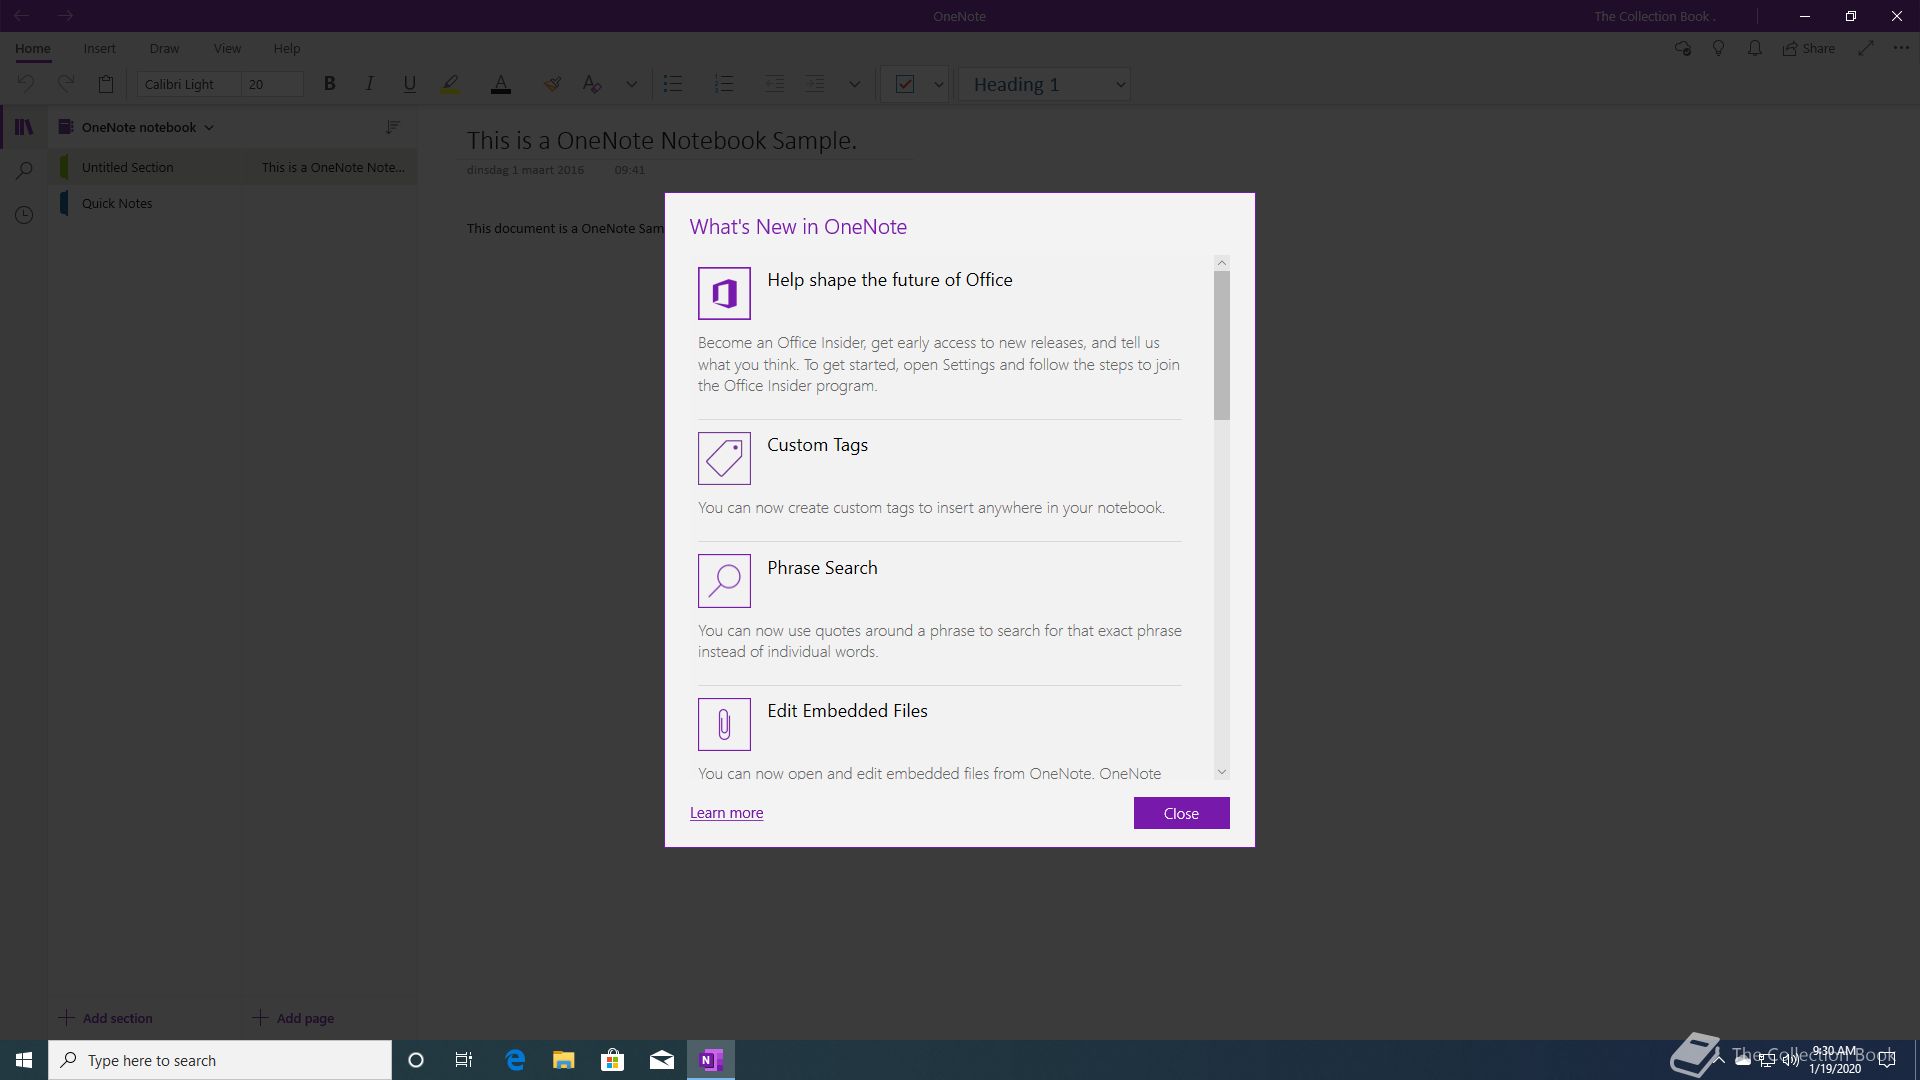Enter full screen mode icon
Screen dimensions: 1920x1080
(x=1866, y=48)
